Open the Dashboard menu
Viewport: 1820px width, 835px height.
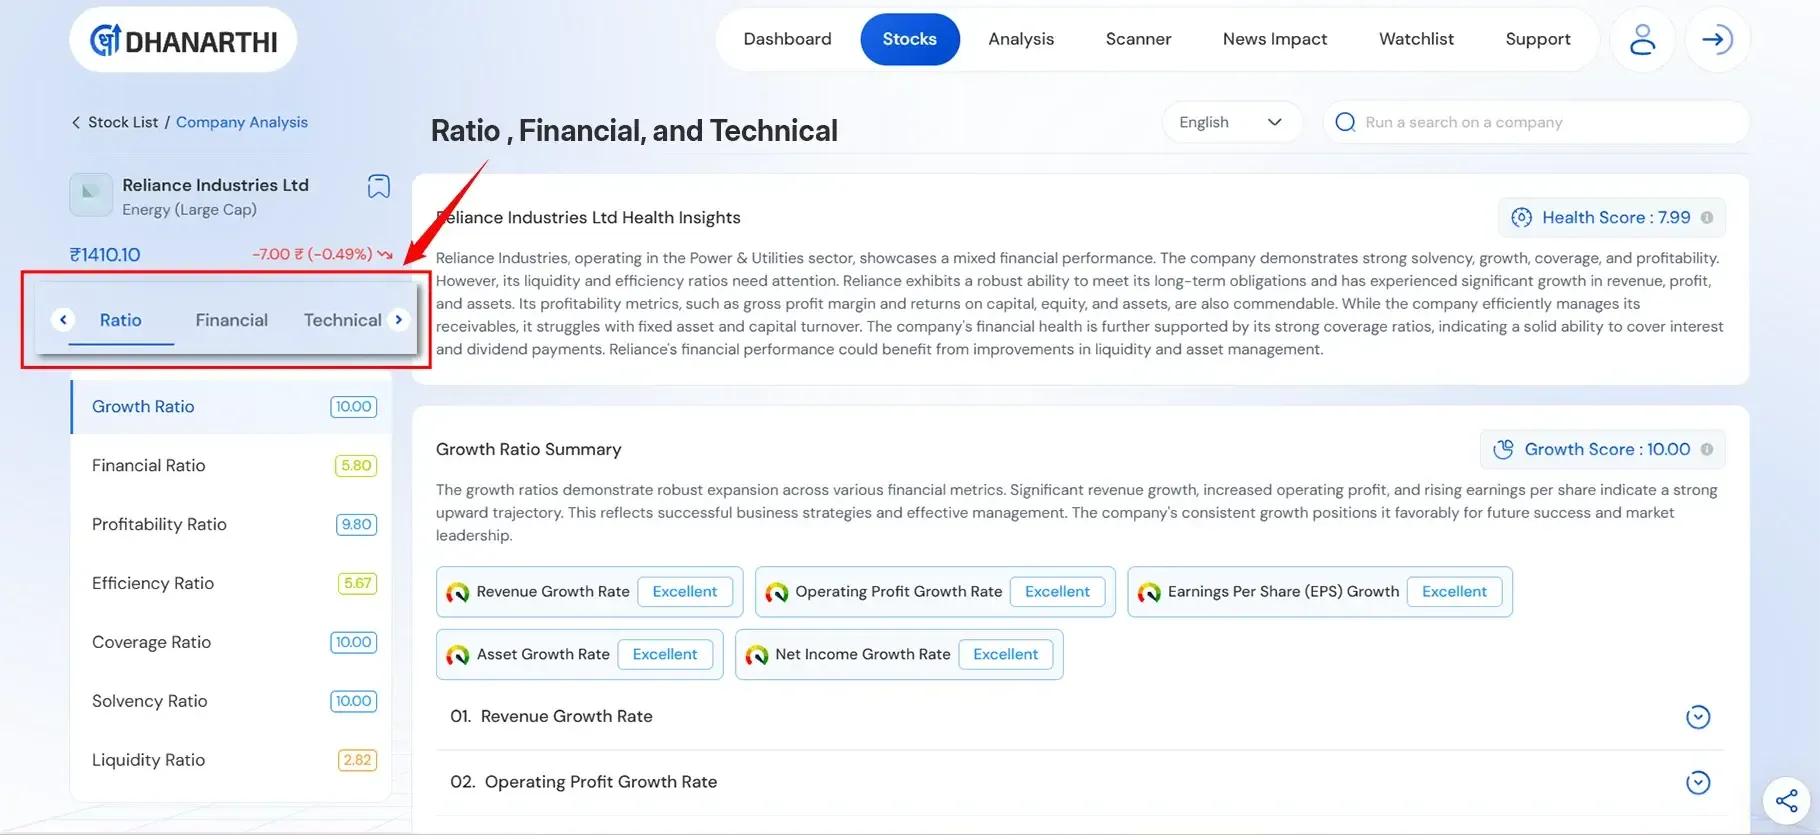tap(787, 39)
